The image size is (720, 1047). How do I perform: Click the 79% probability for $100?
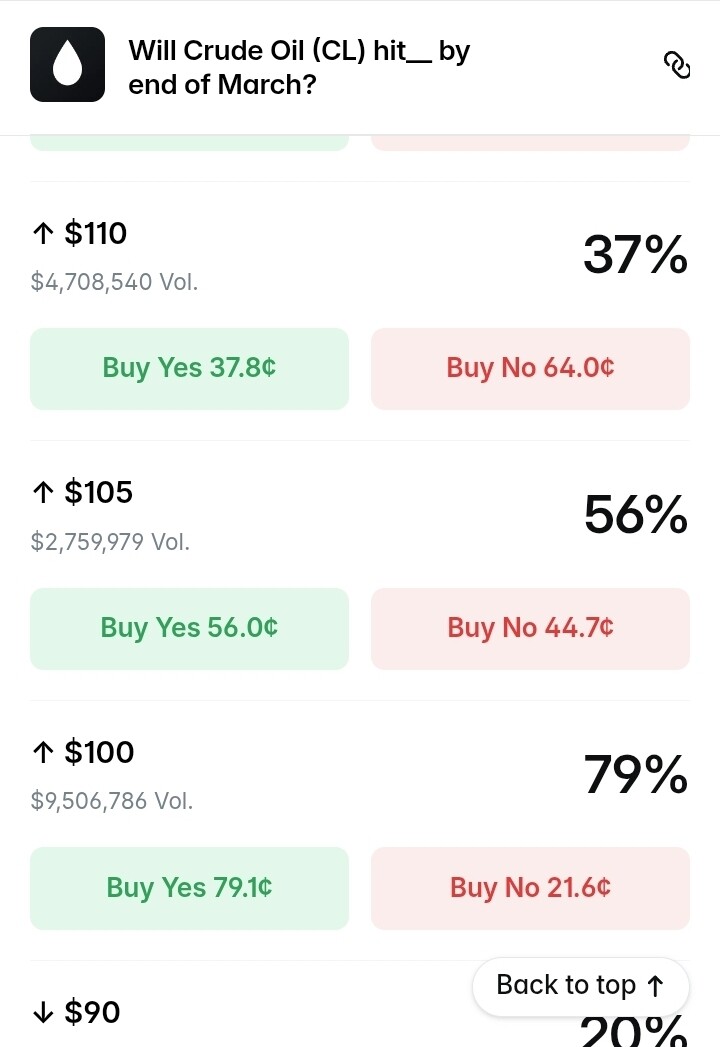coord(635,775)
